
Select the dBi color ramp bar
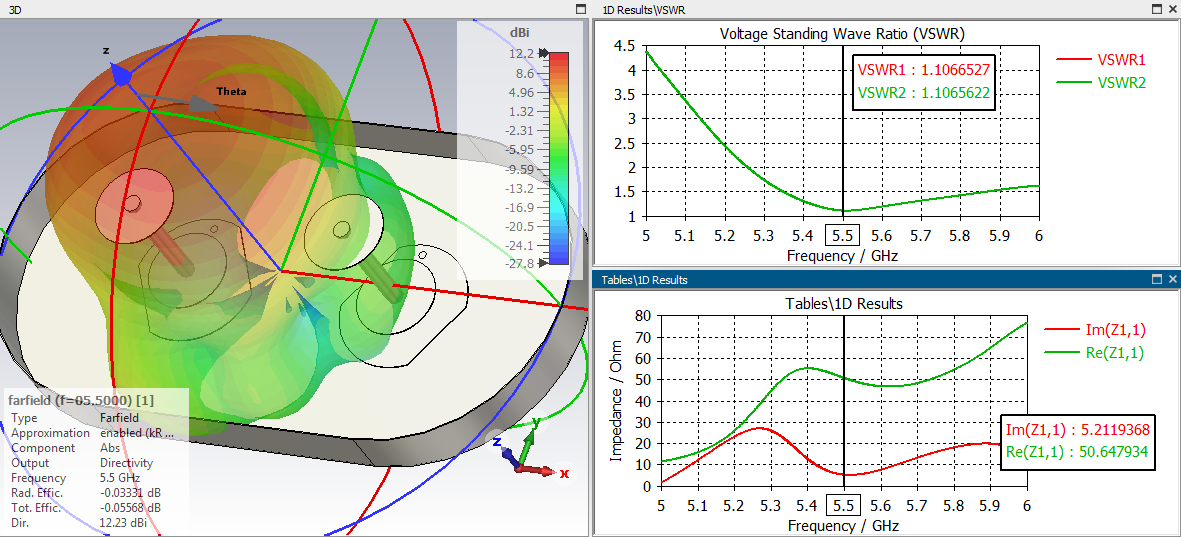click(558, 158)
